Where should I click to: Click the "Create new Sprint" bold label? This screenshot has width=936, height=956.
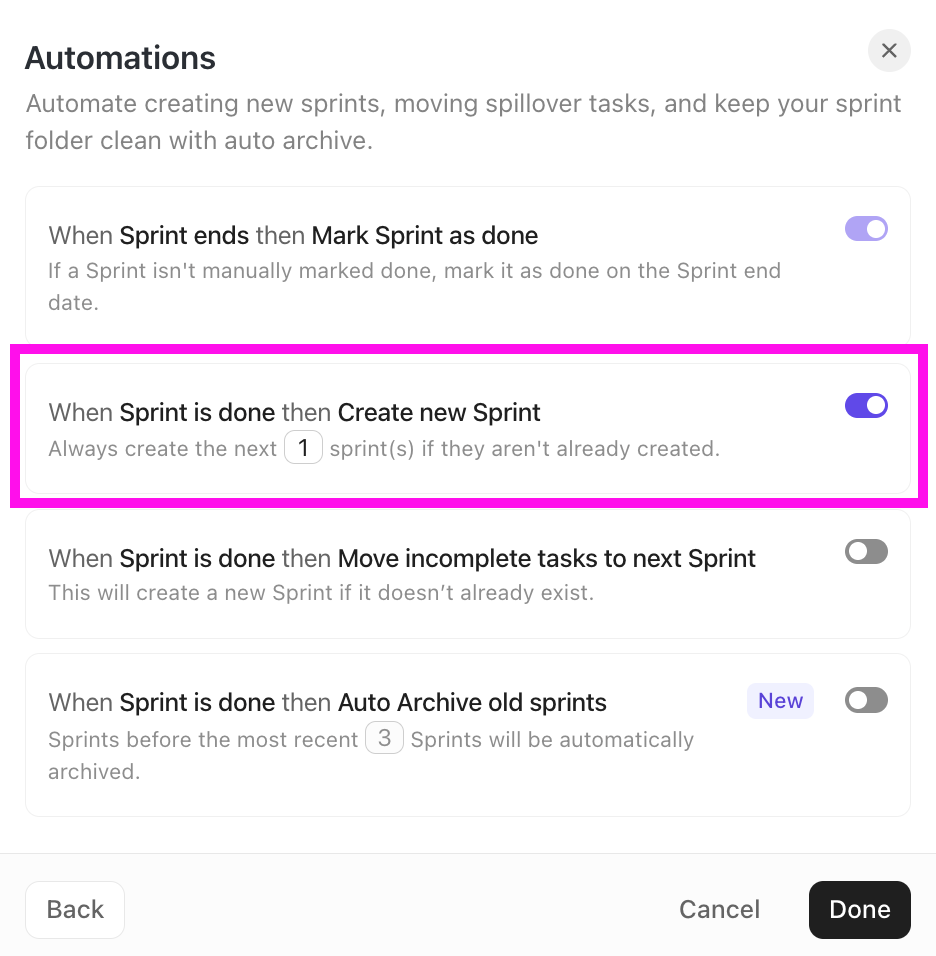point(440,412)
